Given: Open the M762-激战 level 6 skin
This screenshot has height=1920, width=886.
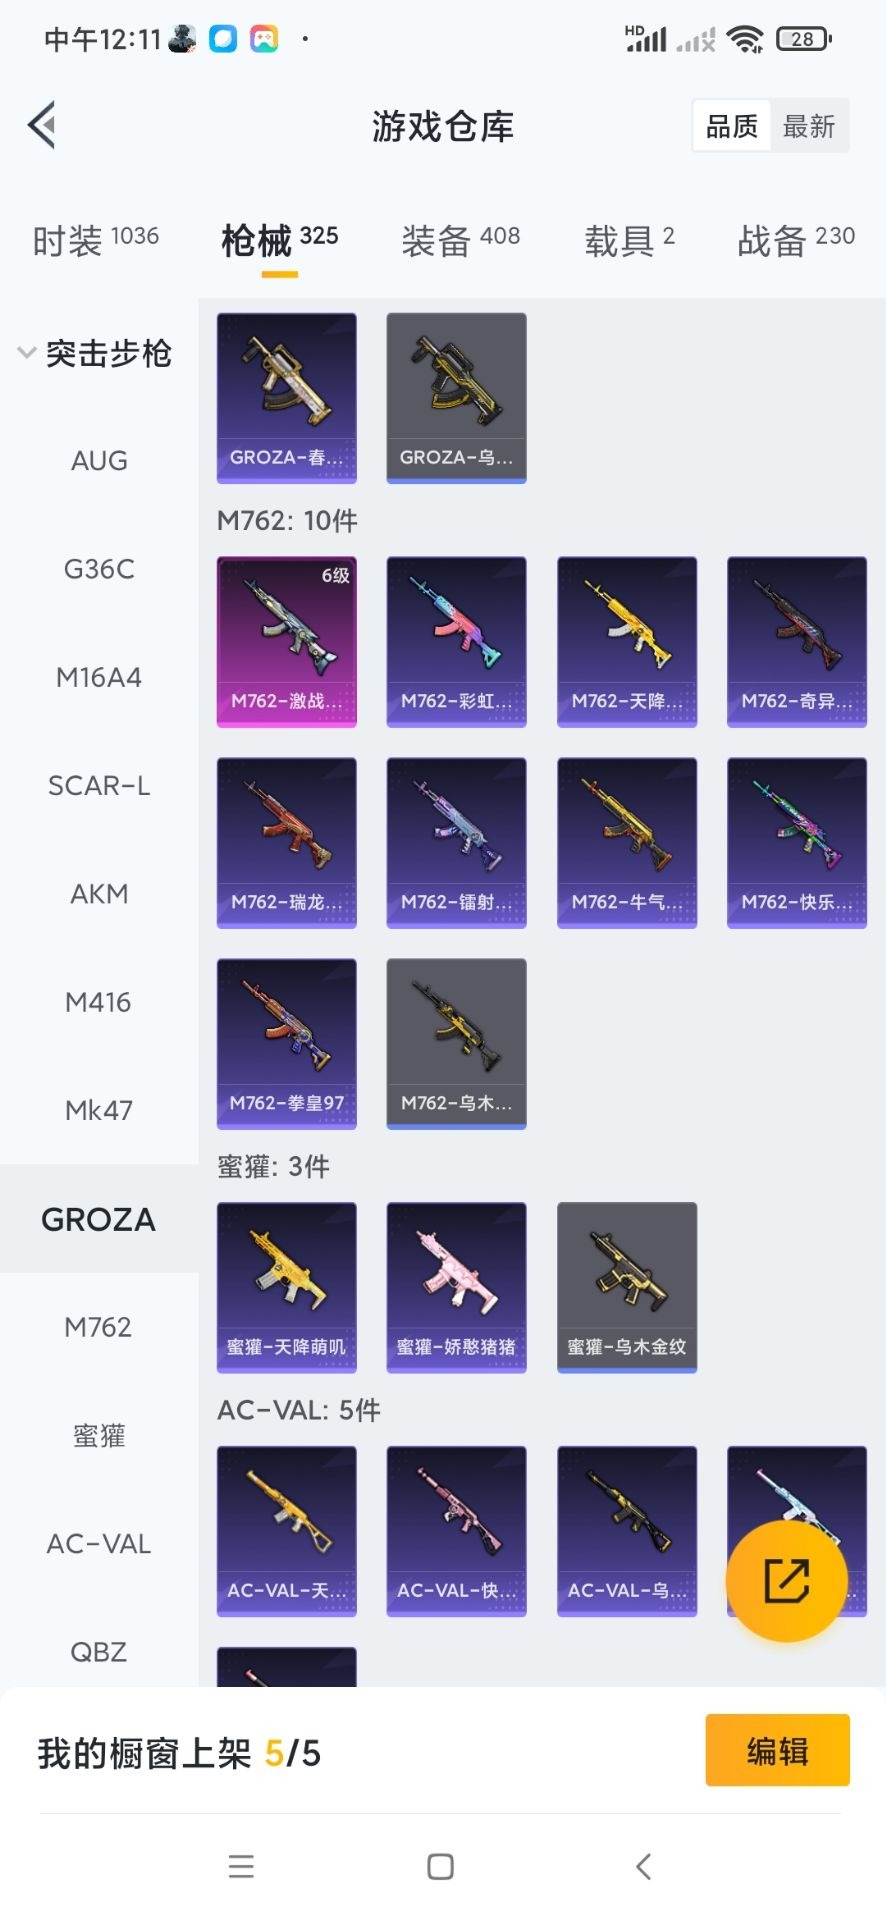Looking at the screenshot, I should tap(287, 642).
